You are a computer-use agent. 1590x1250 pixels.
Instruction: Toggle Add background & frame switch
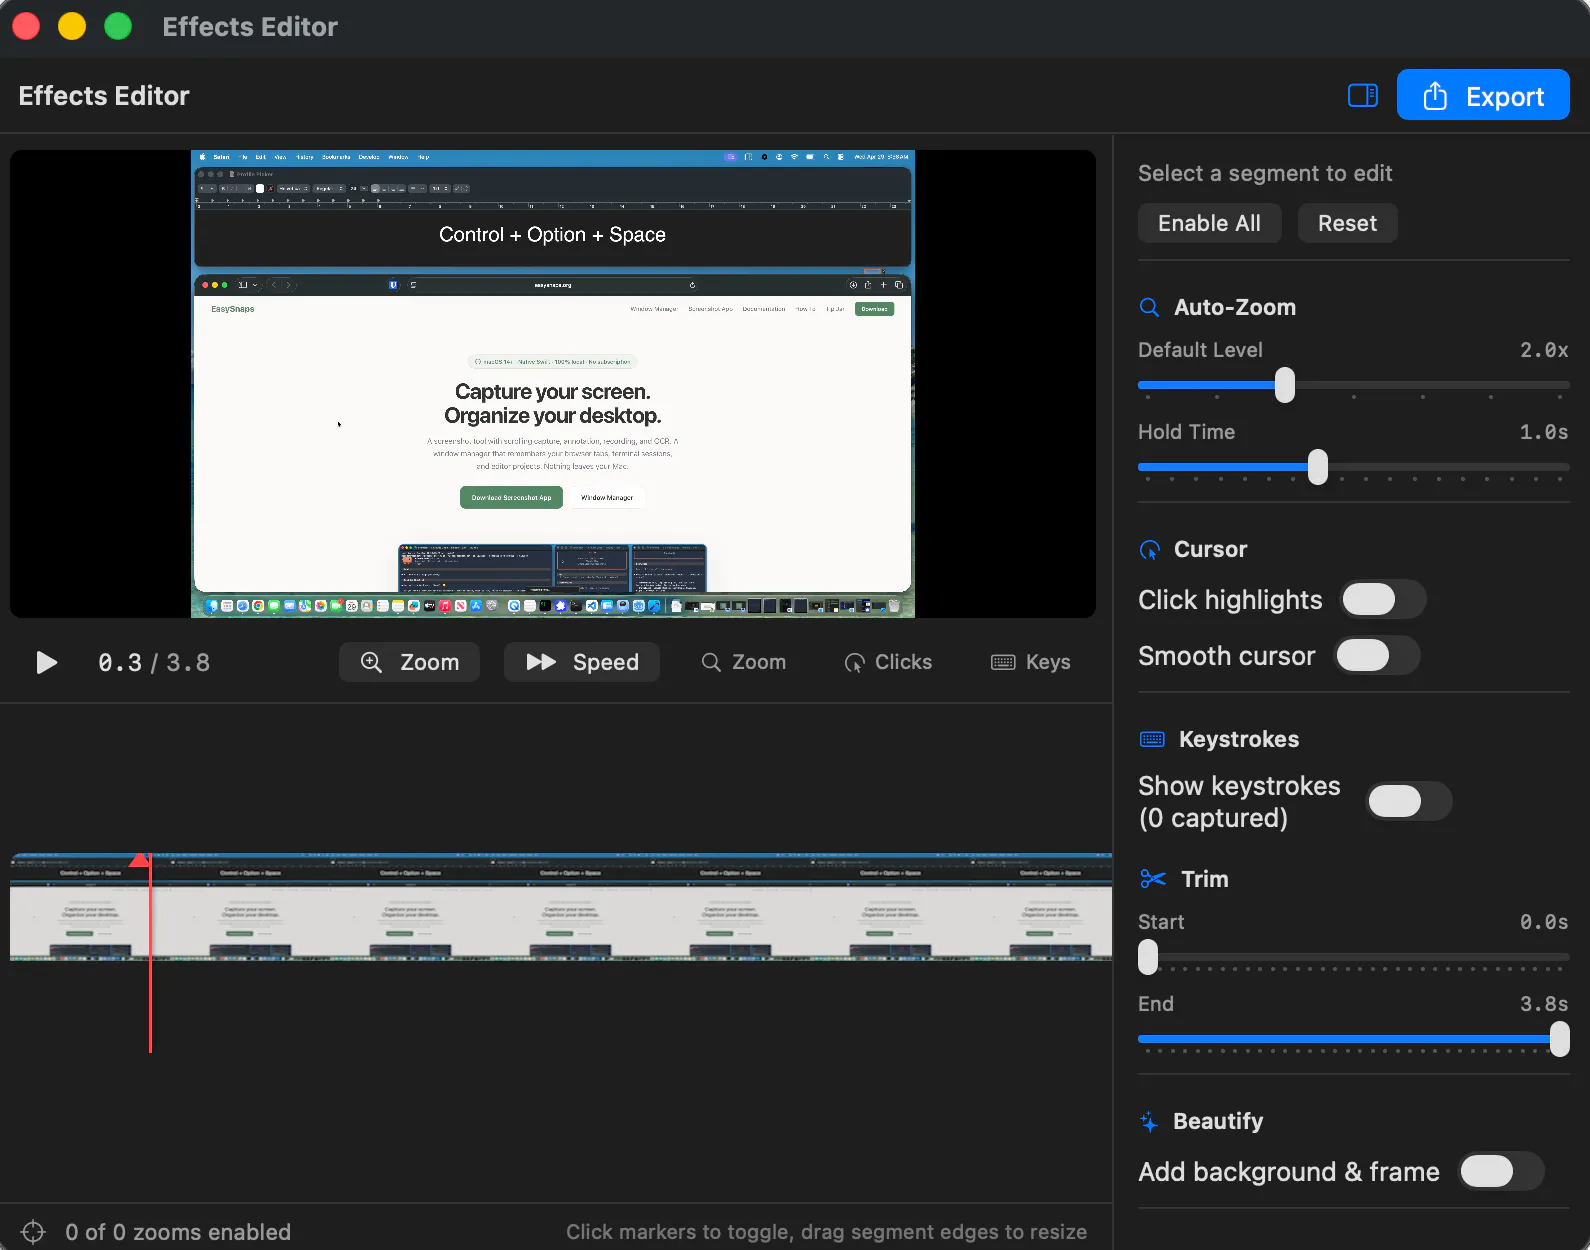pyautogui.click(x=1502, y=1171)
